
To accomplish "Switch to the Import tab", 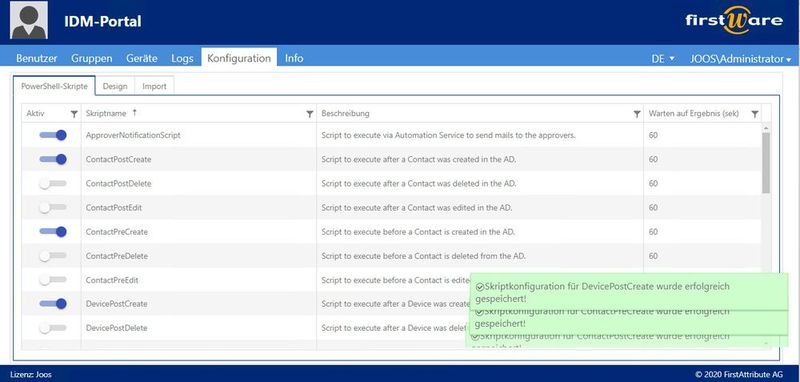I will 154,86.
